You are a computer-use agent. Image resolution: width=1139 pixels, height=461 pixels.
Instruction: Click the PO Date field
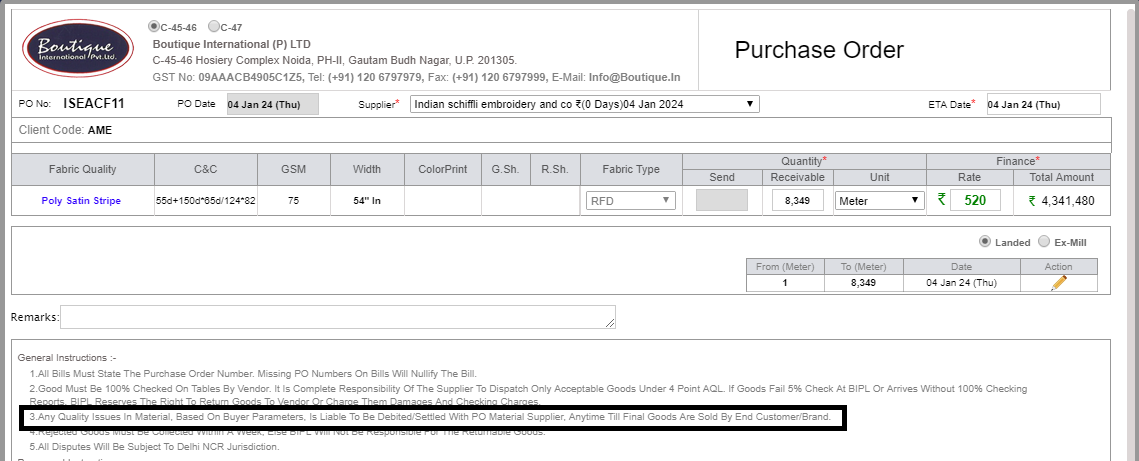272,104
